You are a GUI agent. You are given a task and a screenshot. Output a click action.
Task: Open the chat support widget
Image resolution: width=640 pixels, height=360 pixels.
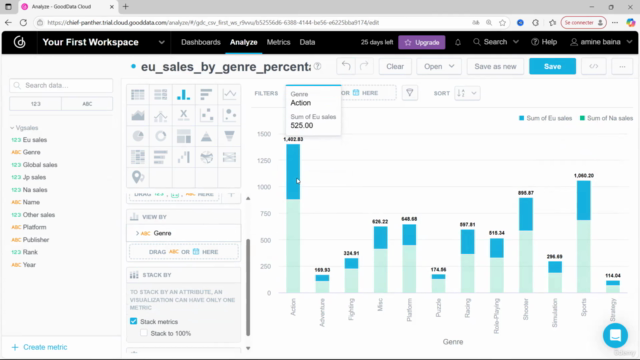(615, 335)
